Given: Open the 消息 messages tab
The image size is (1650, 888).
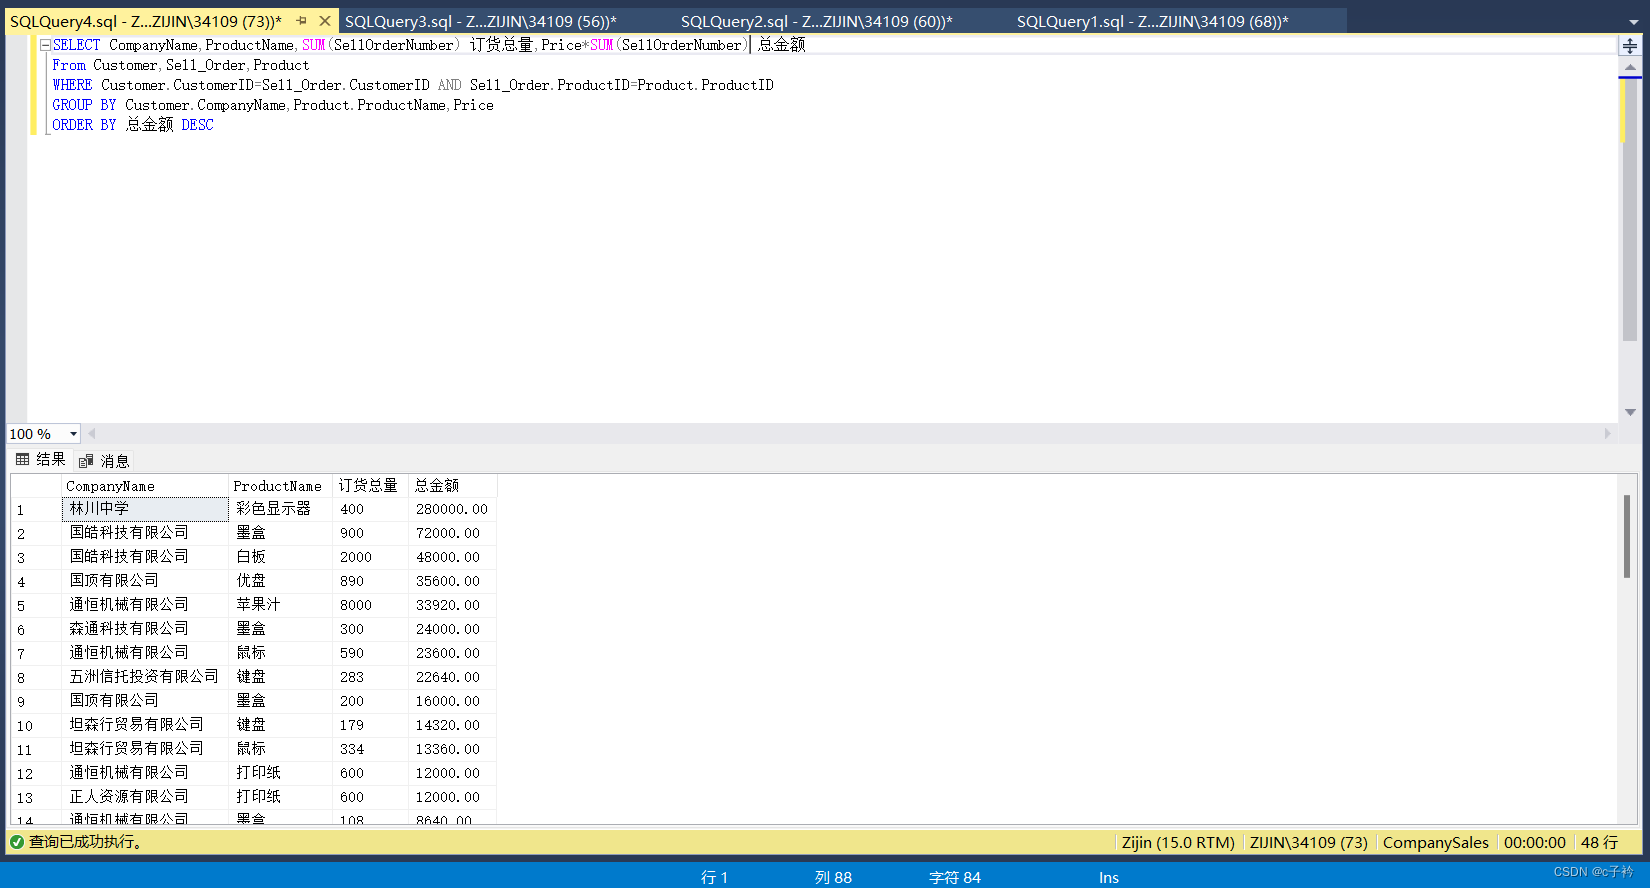Looking at the screenshot, I should click(104, 461).
